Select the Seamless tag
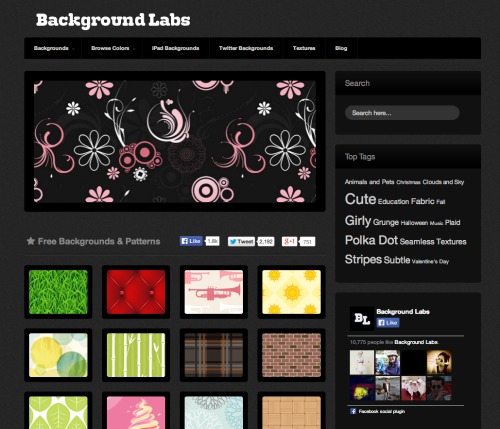Screen dimensions: 500x429 point(417,242)
